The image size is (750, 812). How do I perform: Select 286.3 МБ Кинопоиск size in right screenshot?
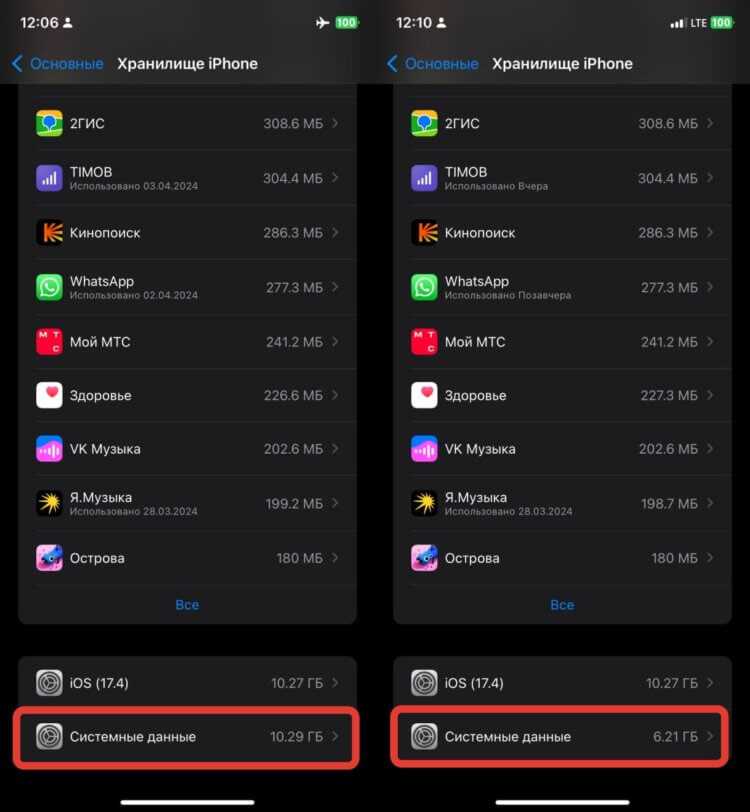point(668,233)
